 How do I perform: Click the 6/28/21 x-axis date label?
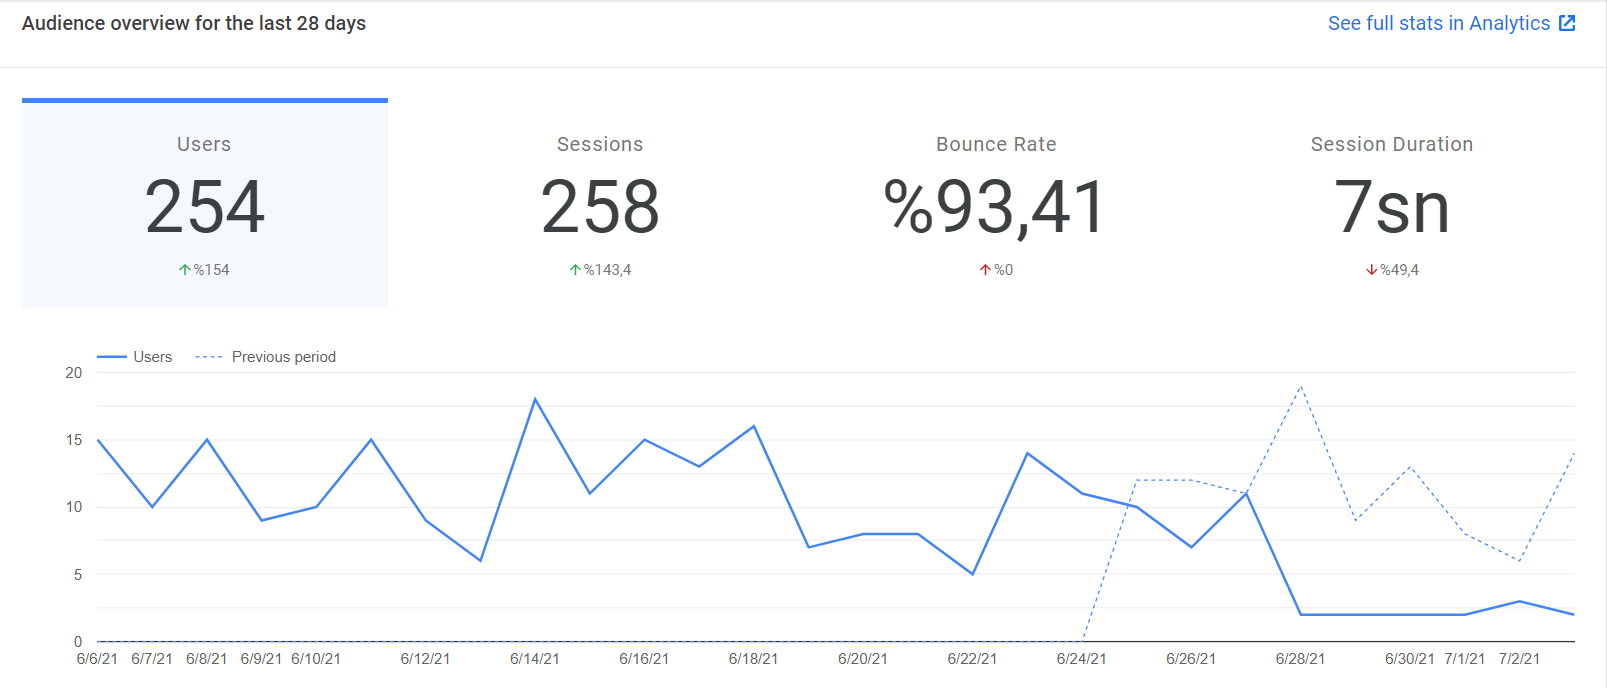(x=1300, y=659)
